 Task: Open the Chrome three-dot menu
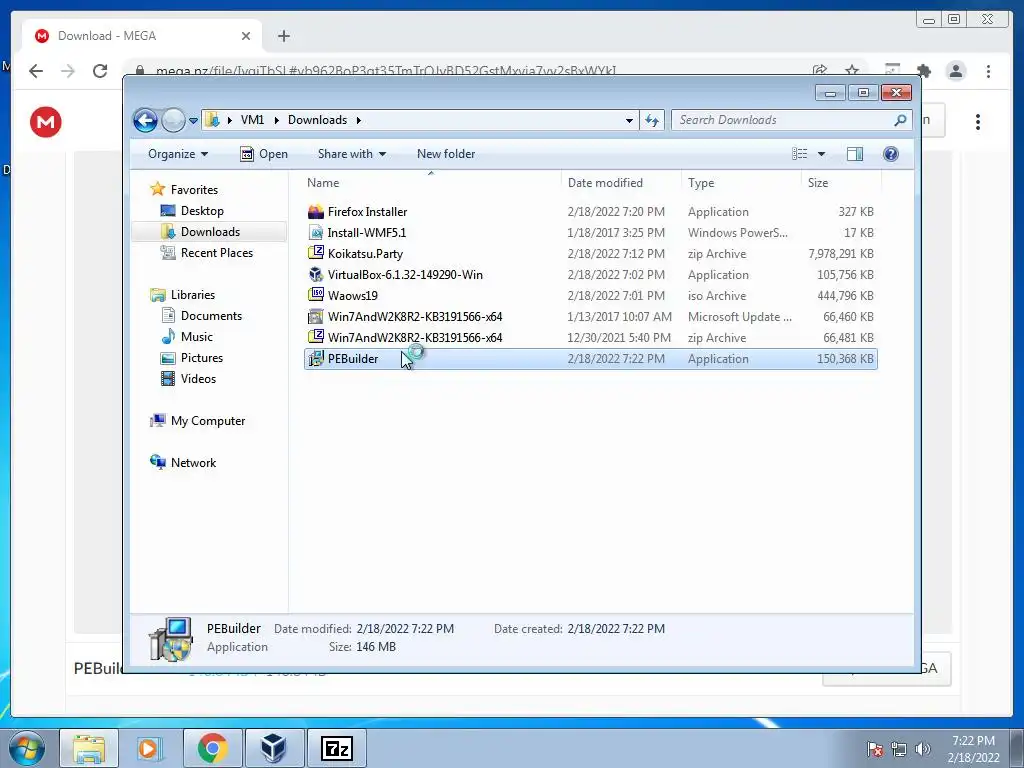point(988,71)
